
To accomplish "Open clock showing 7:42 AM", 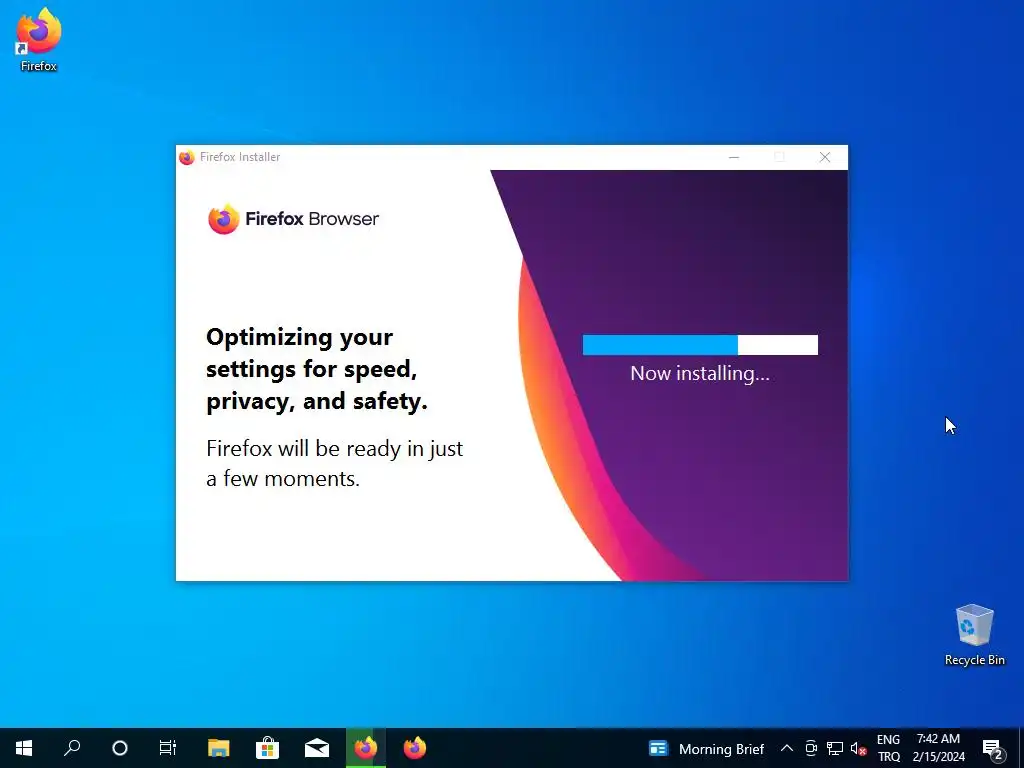I will (938, 748).
